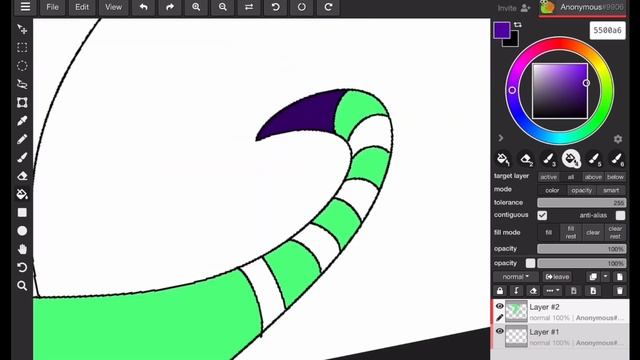Set mode to smart
The width and height of the screenshot is (640, 360).
pos(611,190)
